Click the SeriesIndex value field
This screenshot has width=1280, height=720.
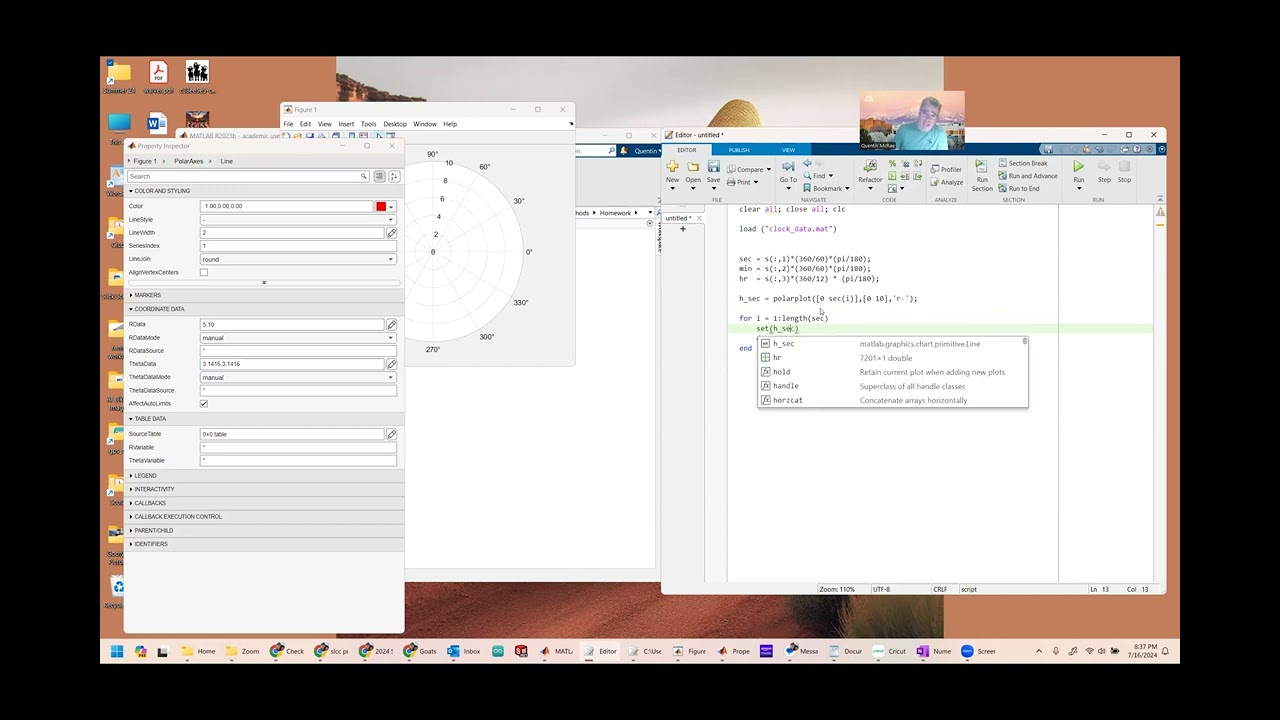[298, 246]
